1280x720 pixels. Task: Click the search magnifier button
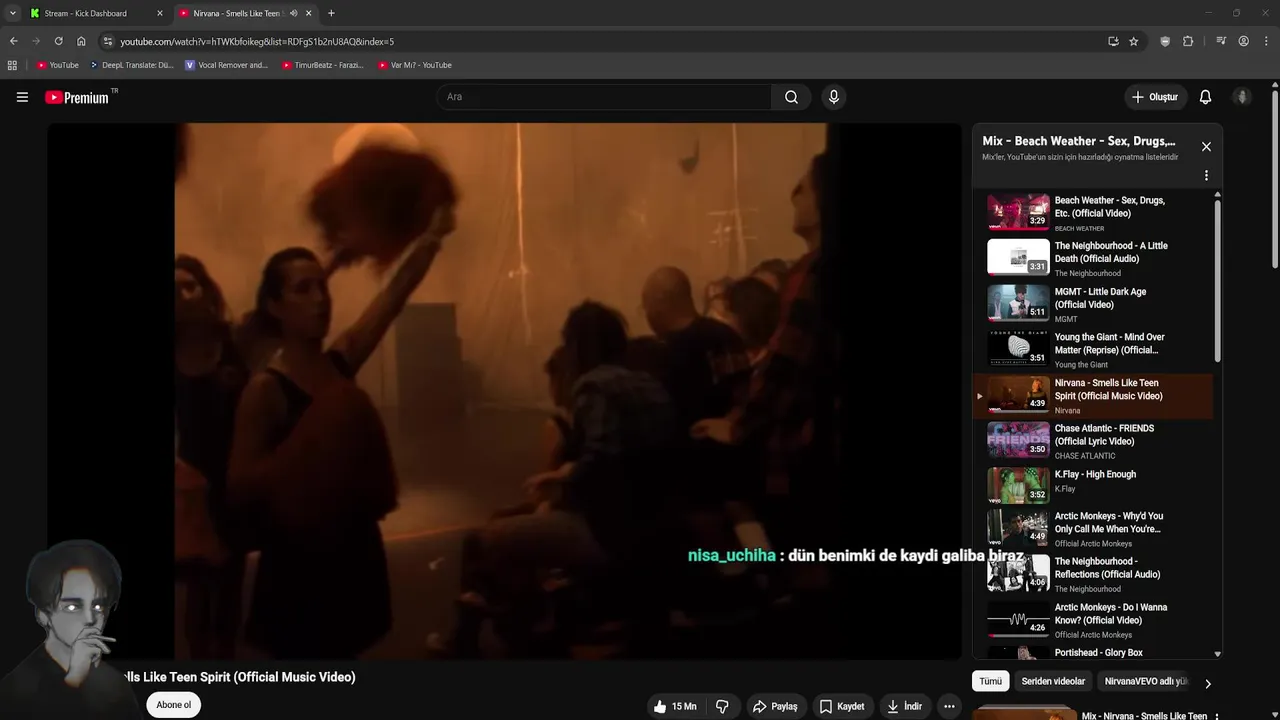click(x=791, y=97)
